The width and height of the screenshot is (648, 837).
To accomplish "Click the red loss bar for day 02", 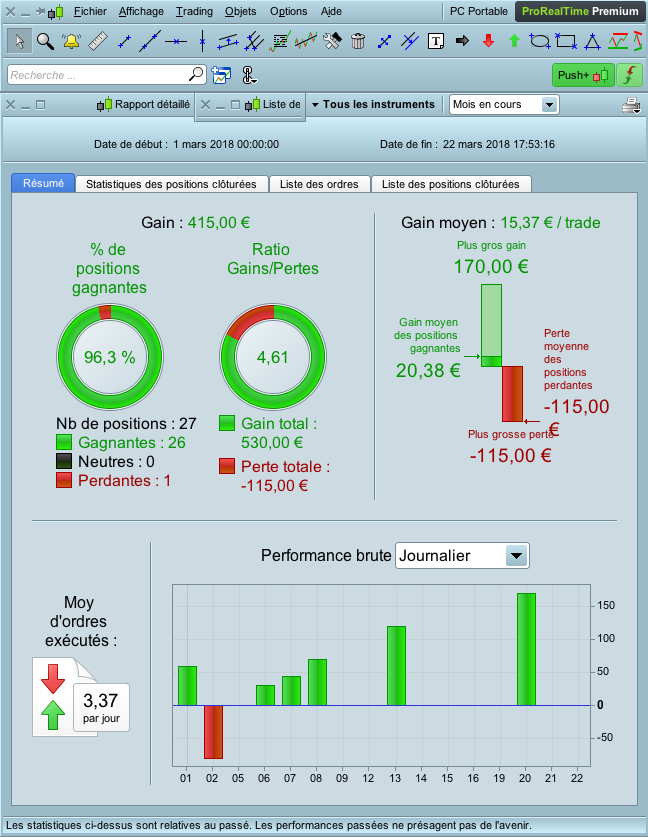I will click(x=213, y=732).
